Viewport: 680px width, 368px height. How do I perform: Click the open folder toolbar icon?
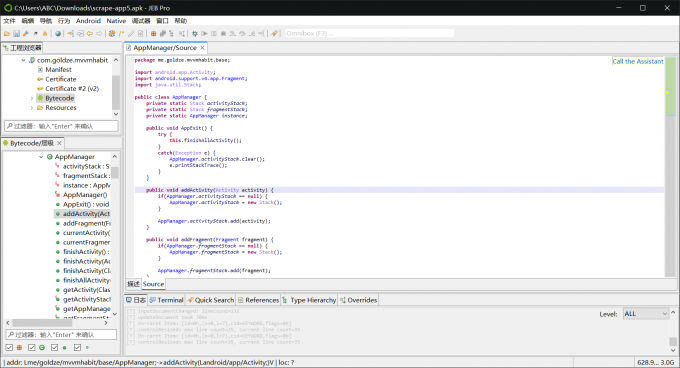(7, 33)
